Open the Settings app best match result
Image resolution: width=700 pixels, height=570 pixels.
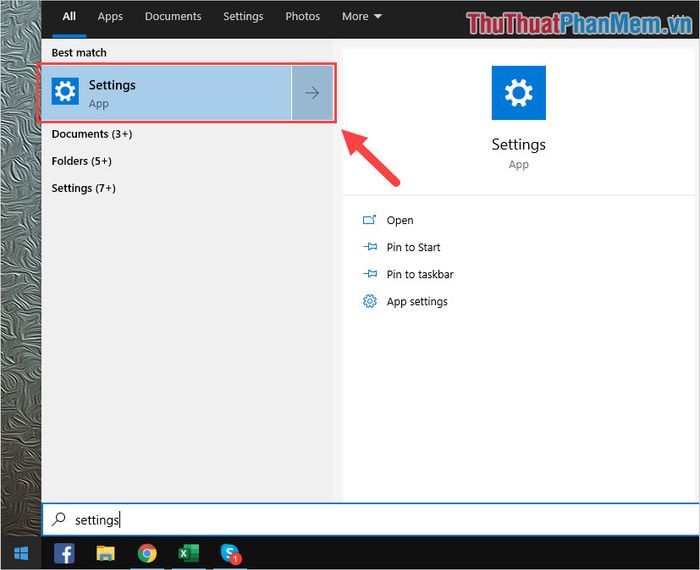coord(166,93)
